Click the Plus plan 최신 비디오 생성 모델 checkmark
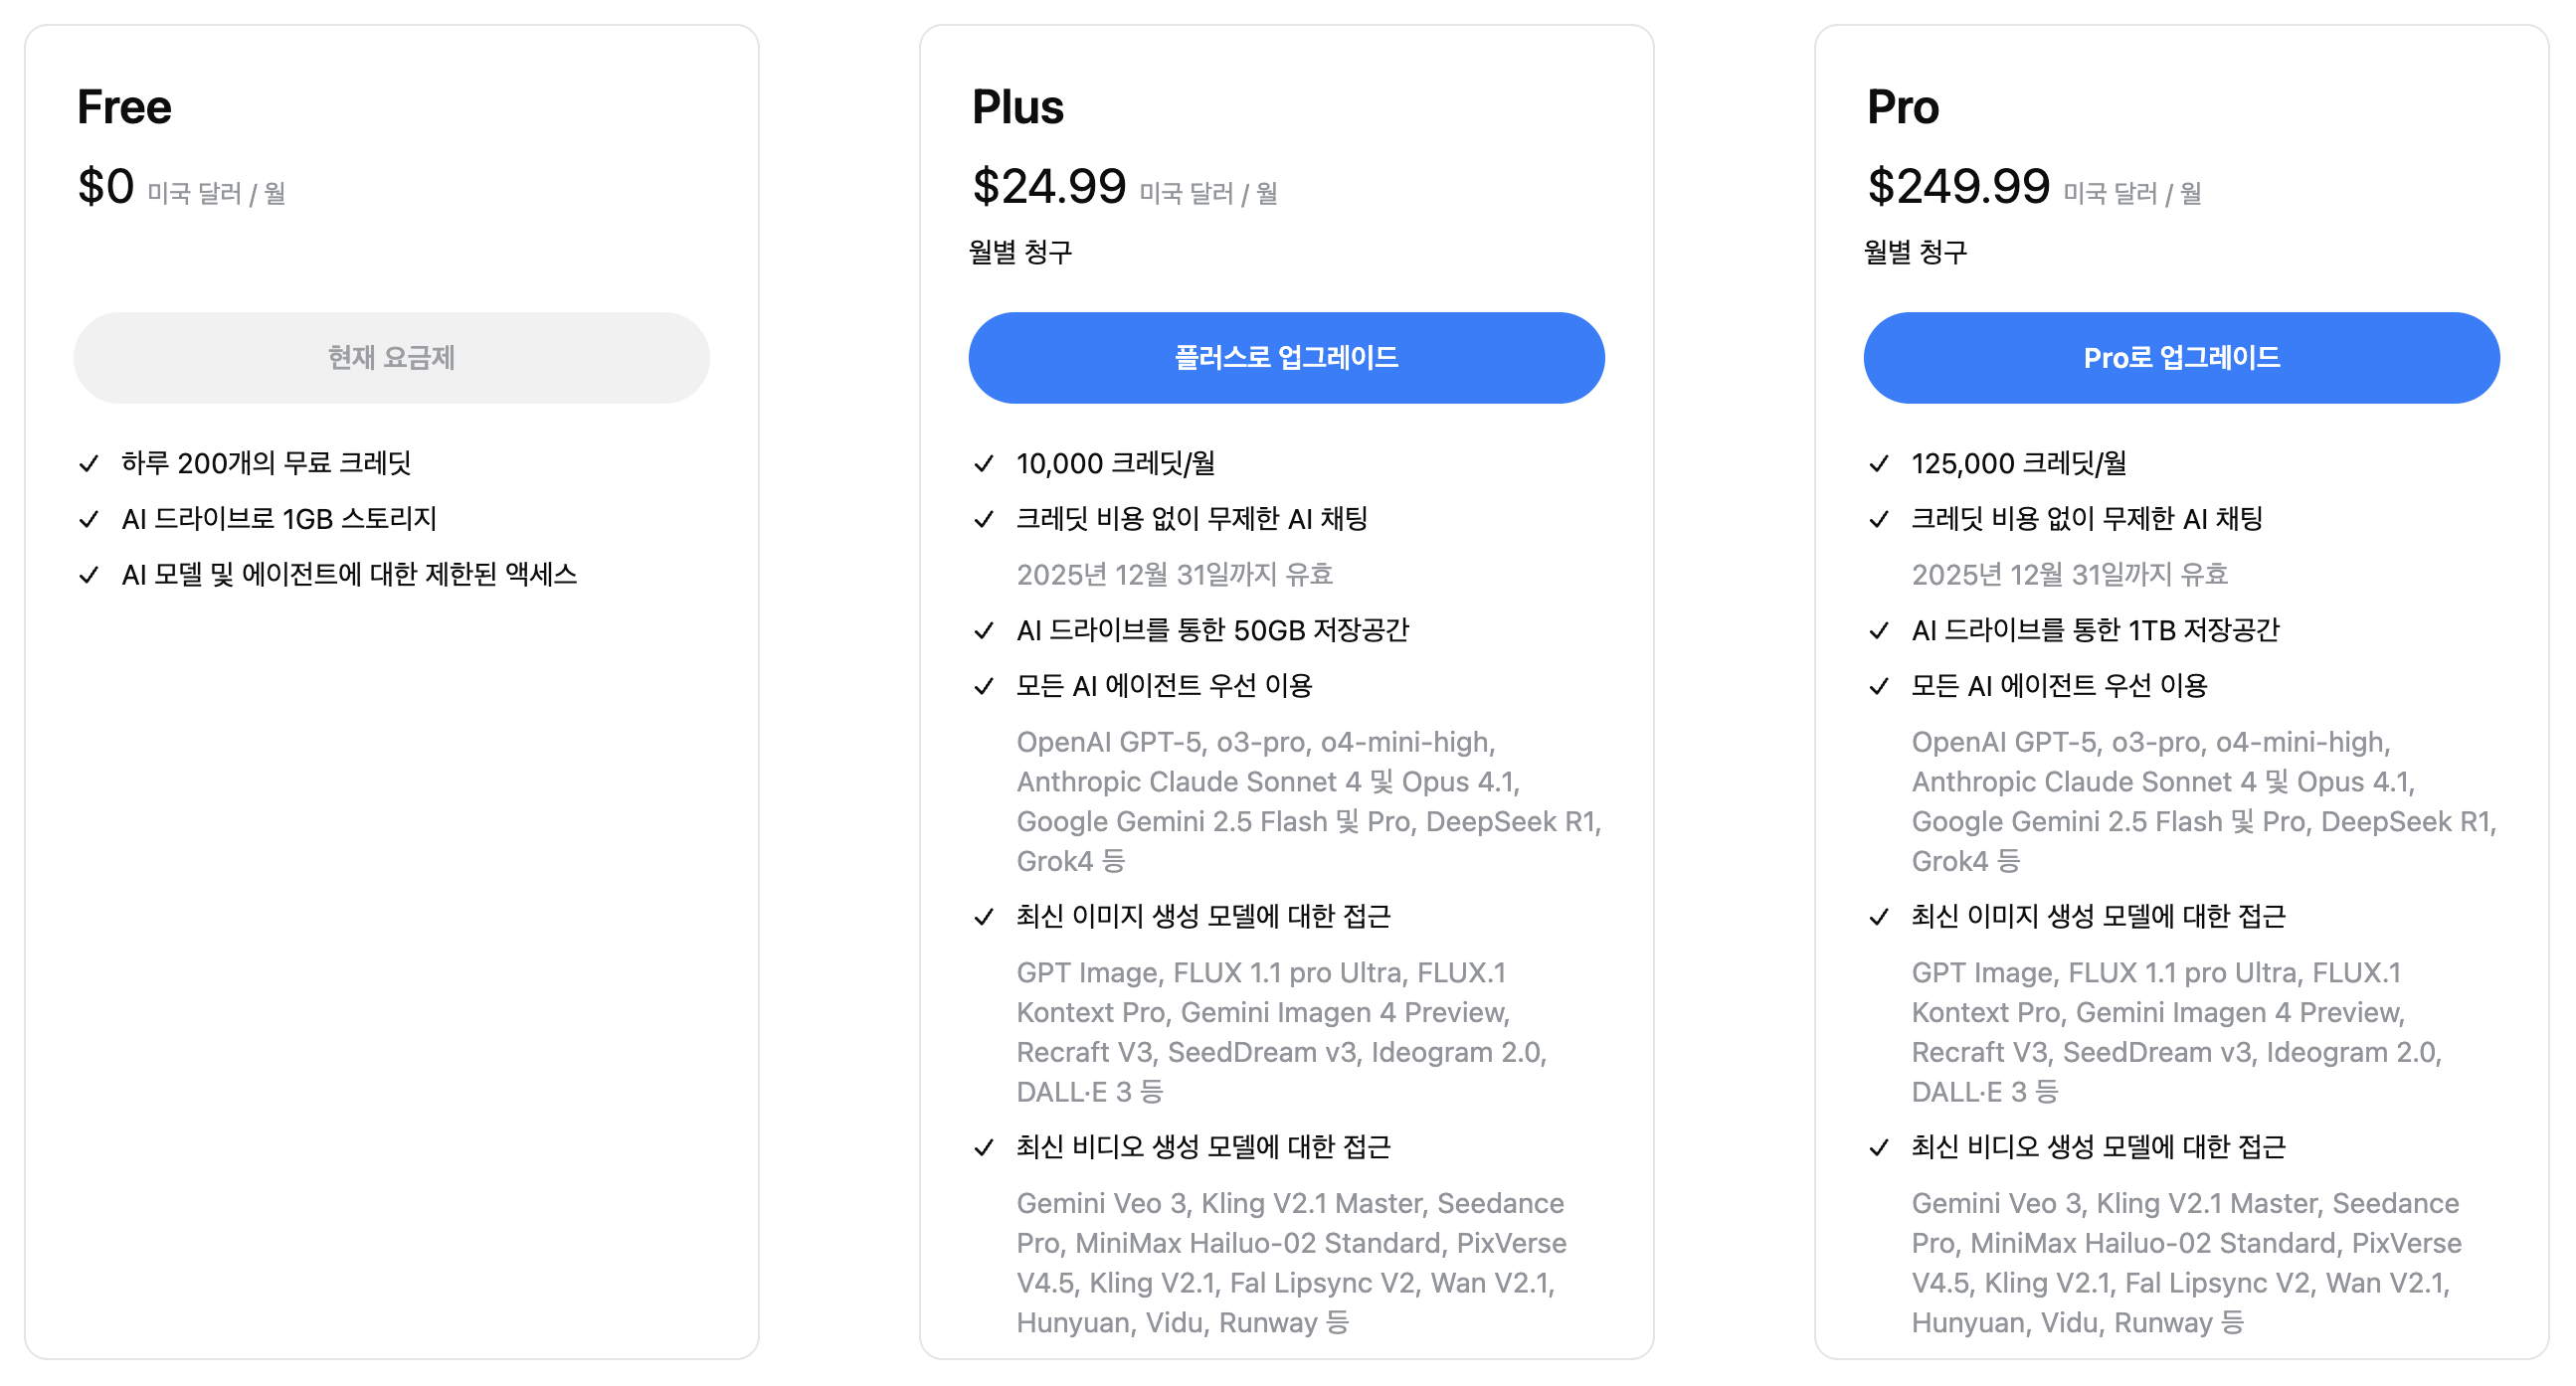2576x1386 pixels. tap(984, 1147)
